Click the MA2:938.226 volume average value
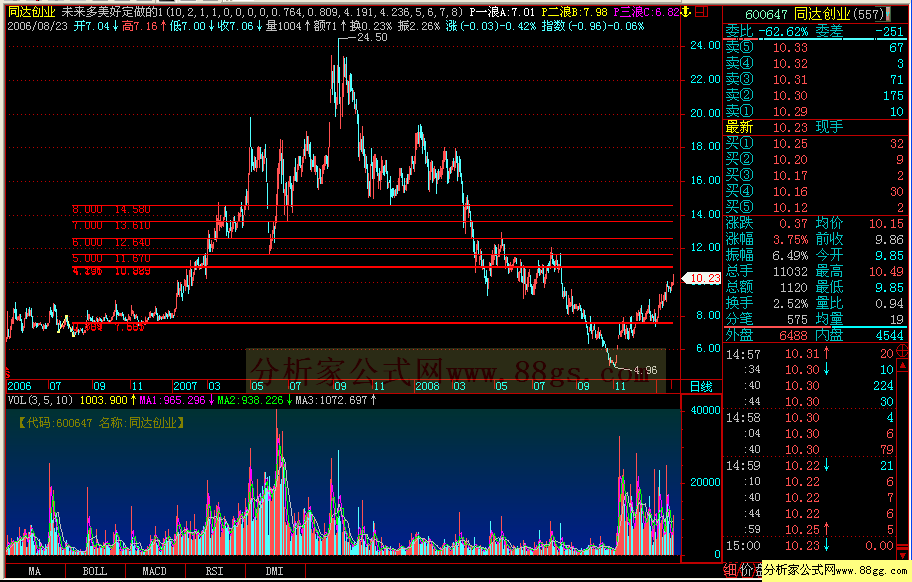Screen dimensions: 912x582 pos(250,400)
